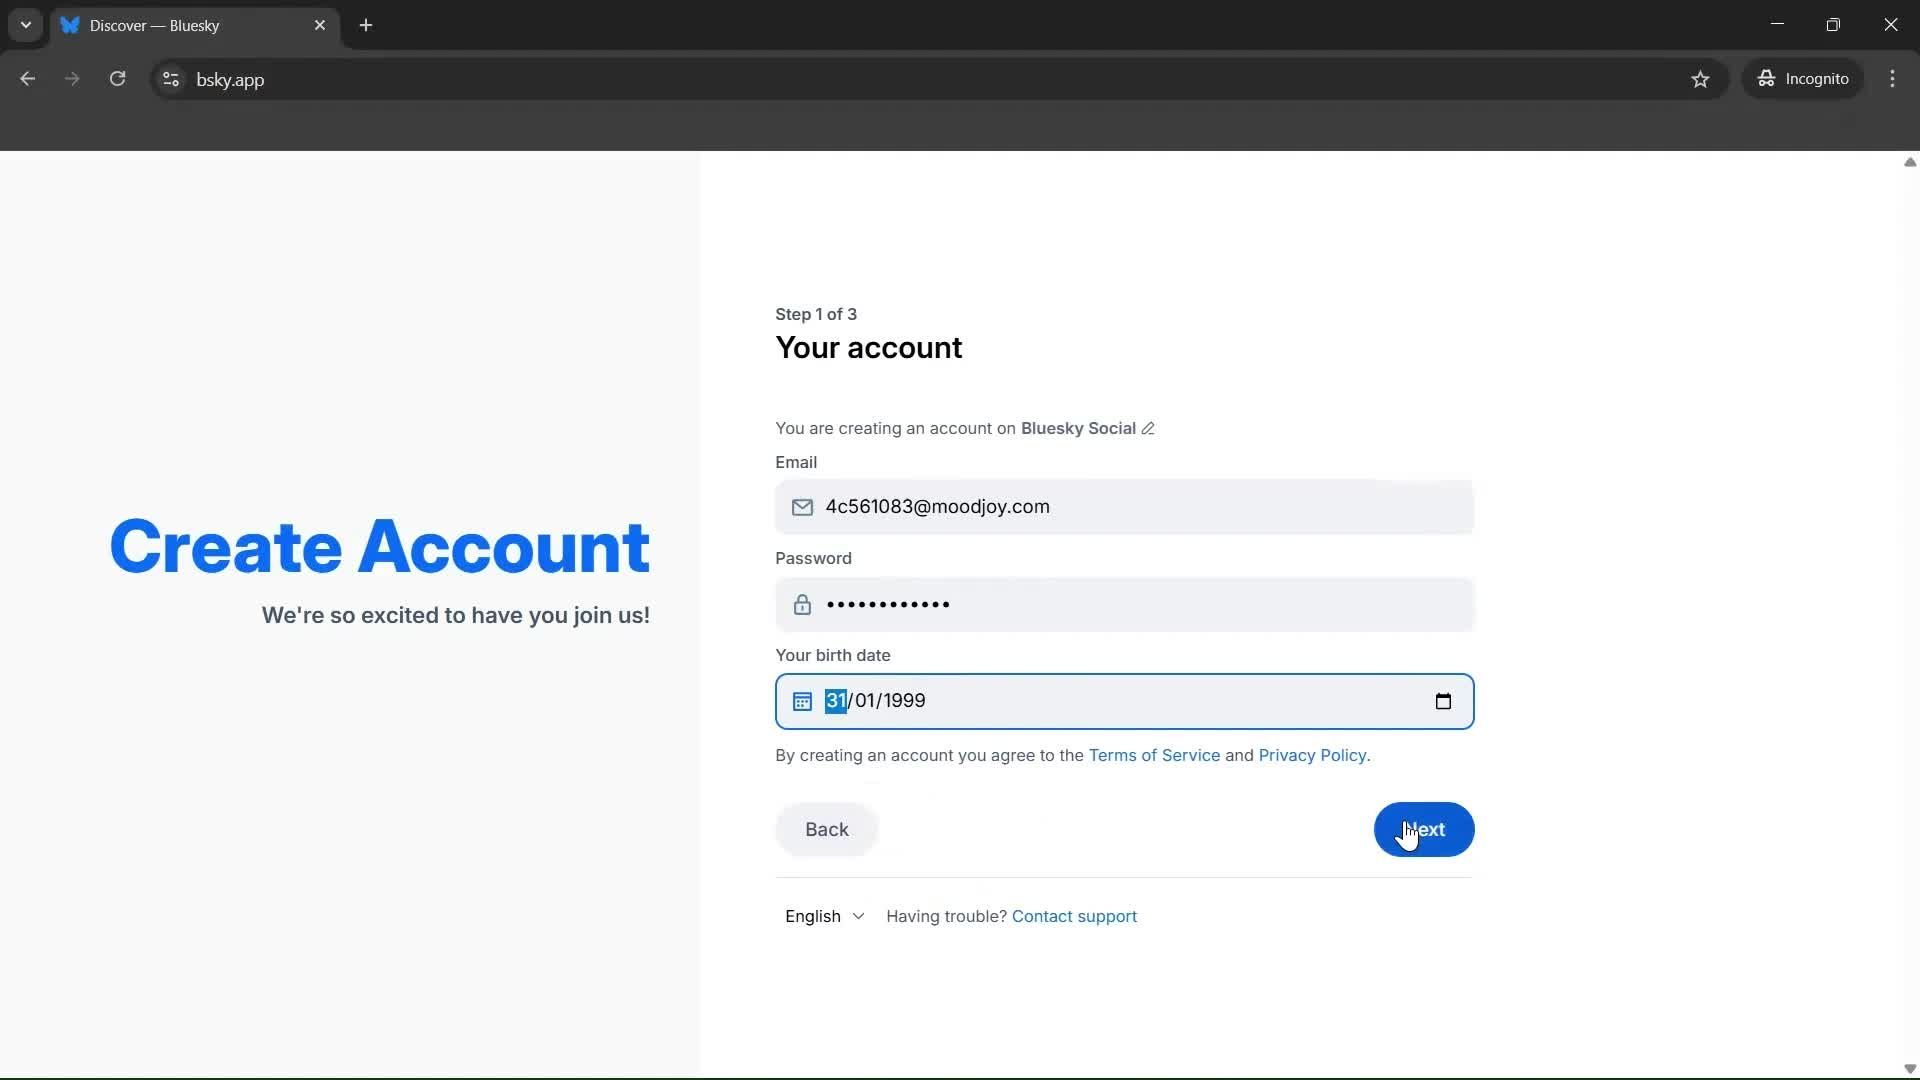This screenshot has width=1920, height=1080.
Task: Click the Bluesky butterfly favicon on the tab
Action: [70, 25]
